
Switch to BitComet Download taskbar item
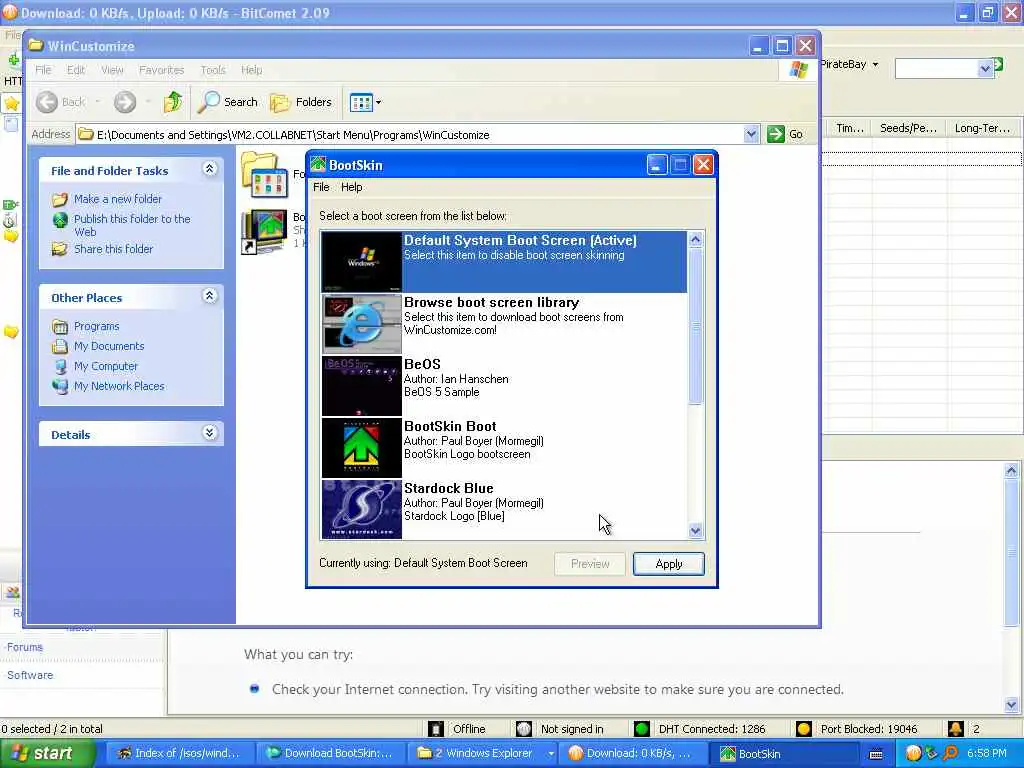[633, 754]
